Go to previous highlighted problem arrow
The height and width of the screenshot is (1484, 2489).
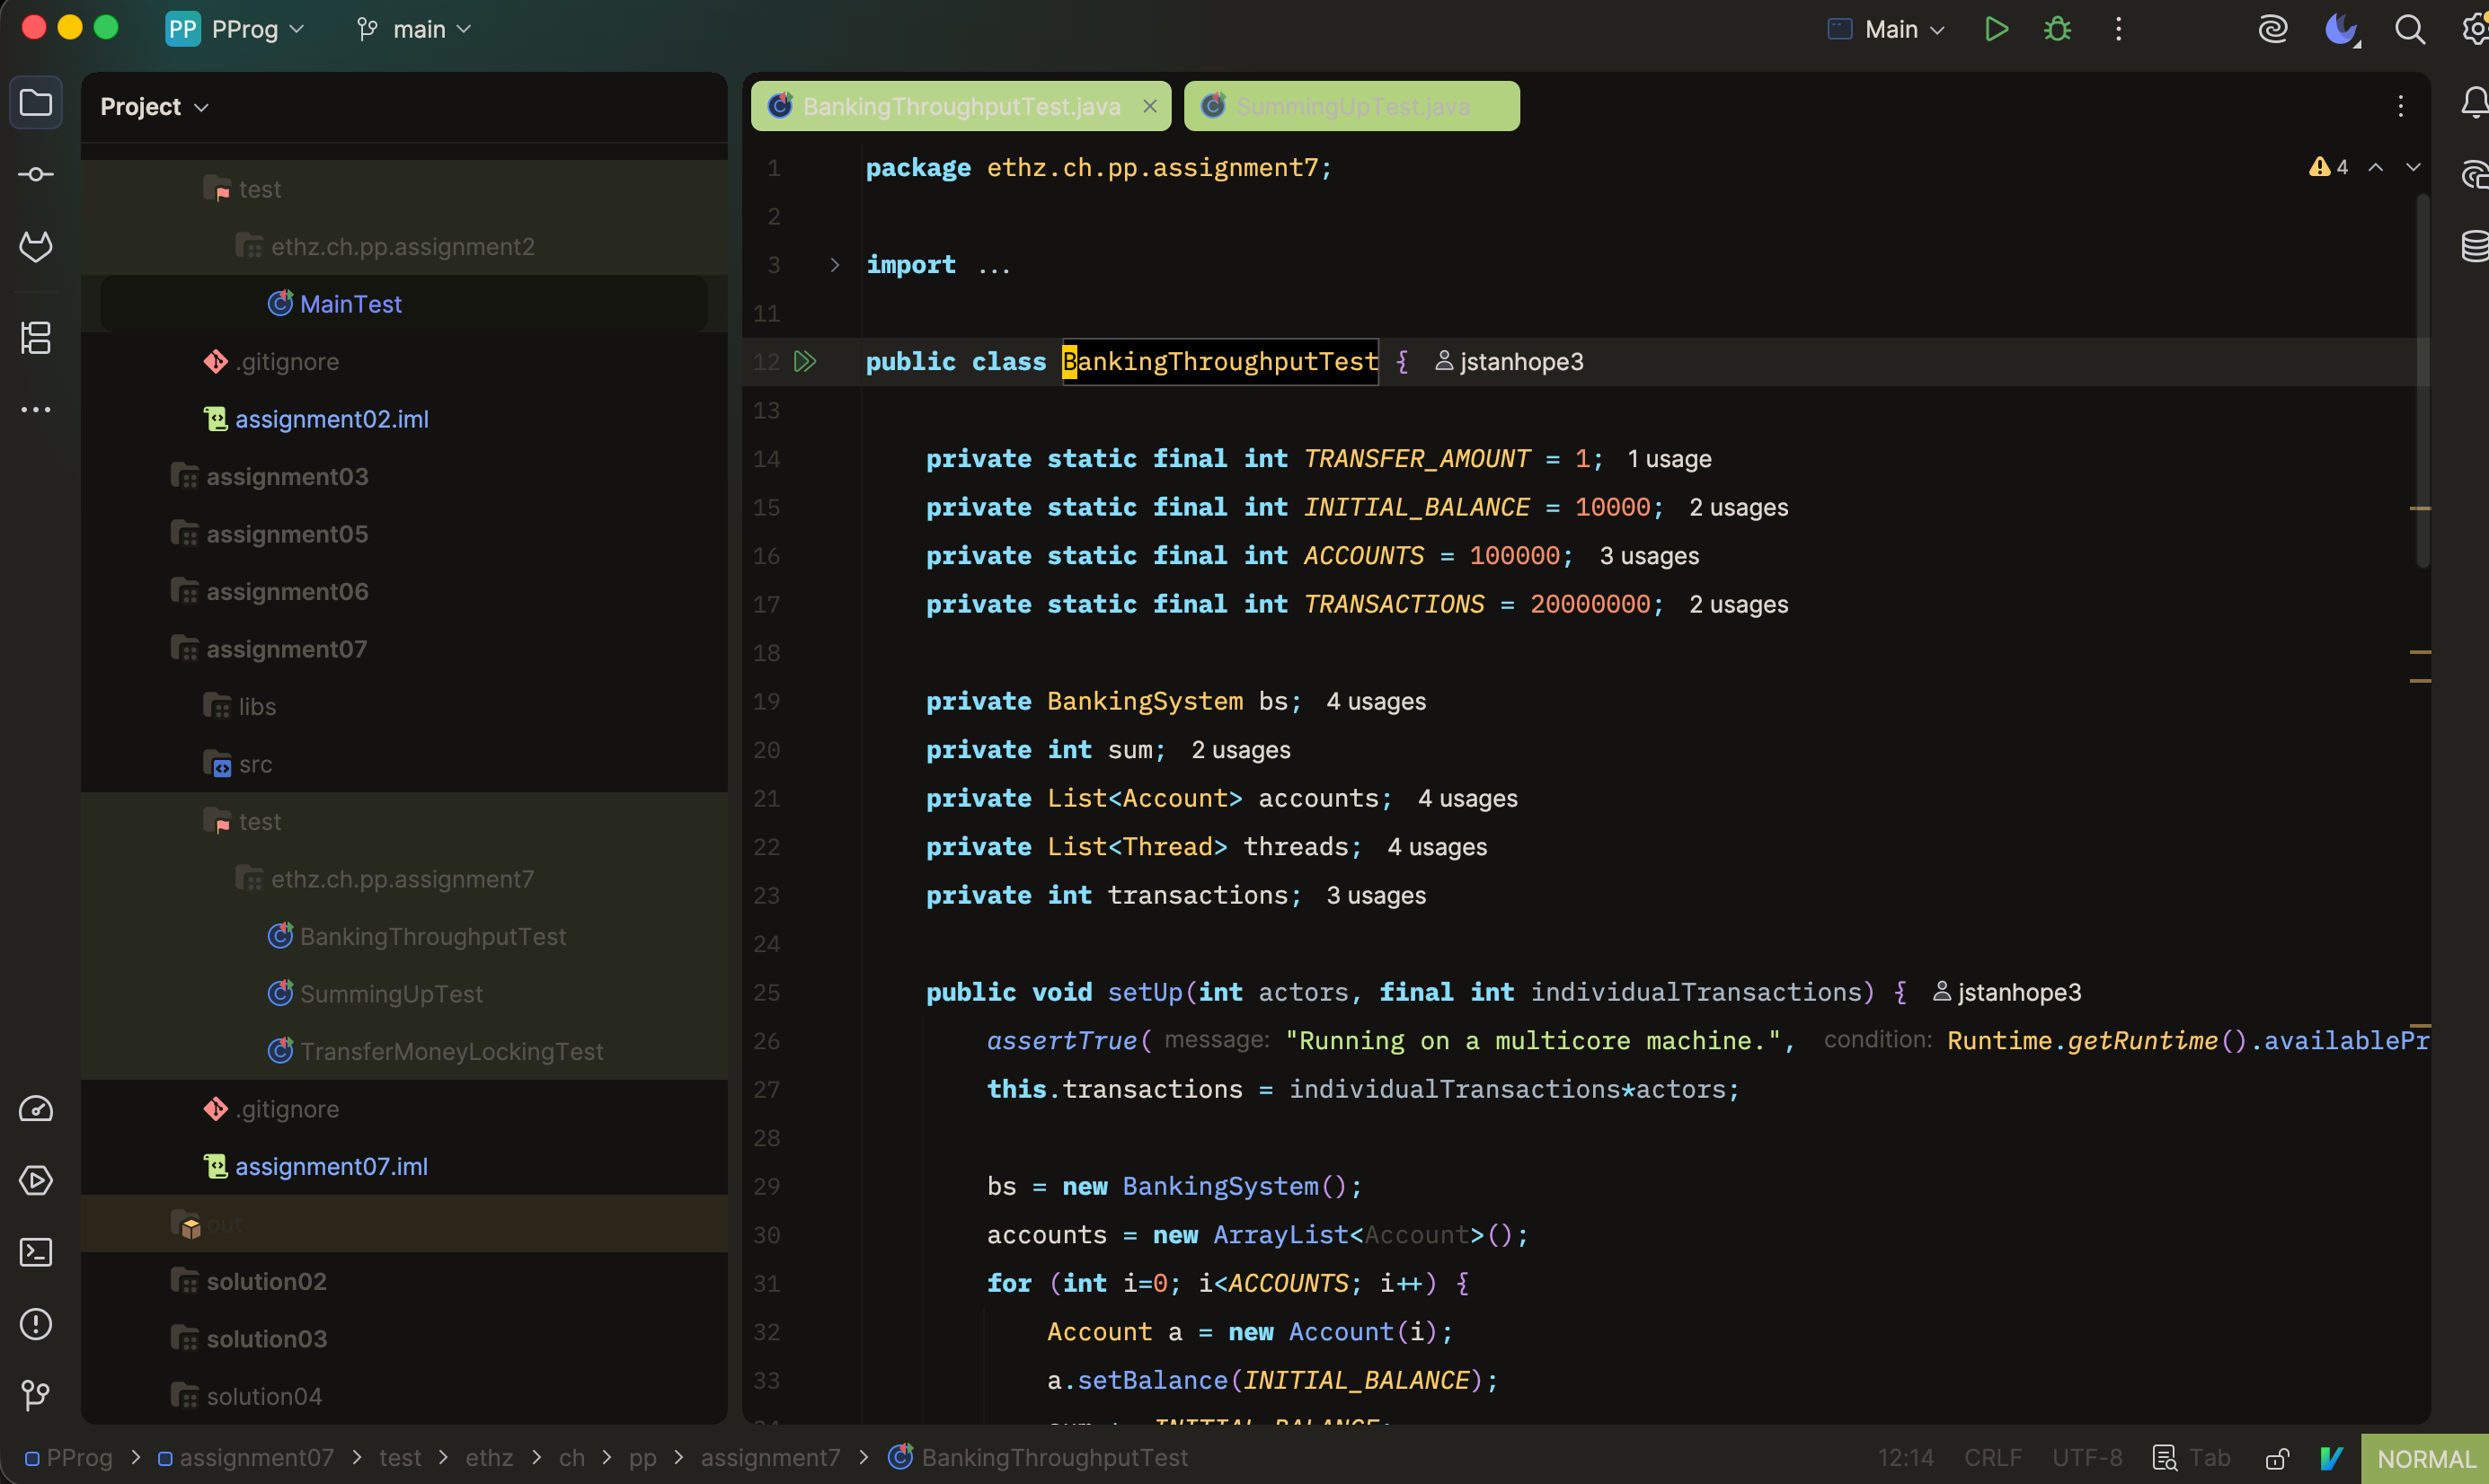point(2376,167)
